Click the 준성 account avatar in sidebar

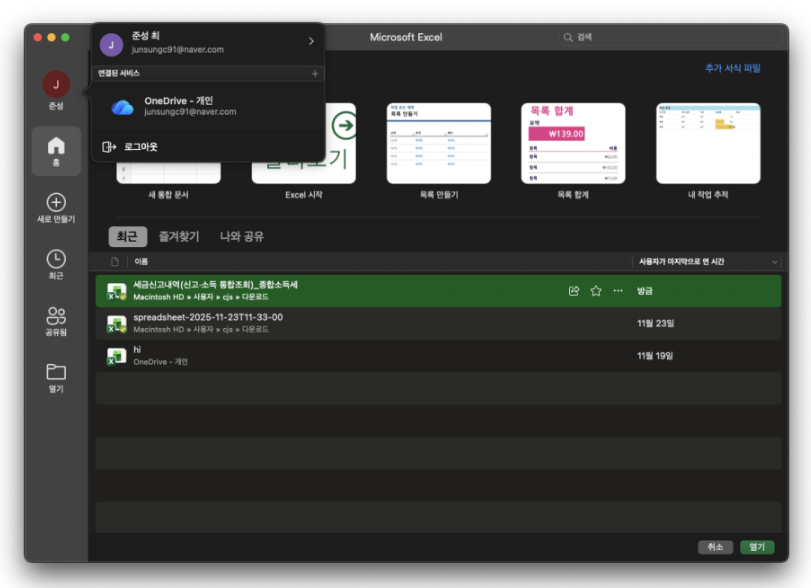[x=56, y=84]
